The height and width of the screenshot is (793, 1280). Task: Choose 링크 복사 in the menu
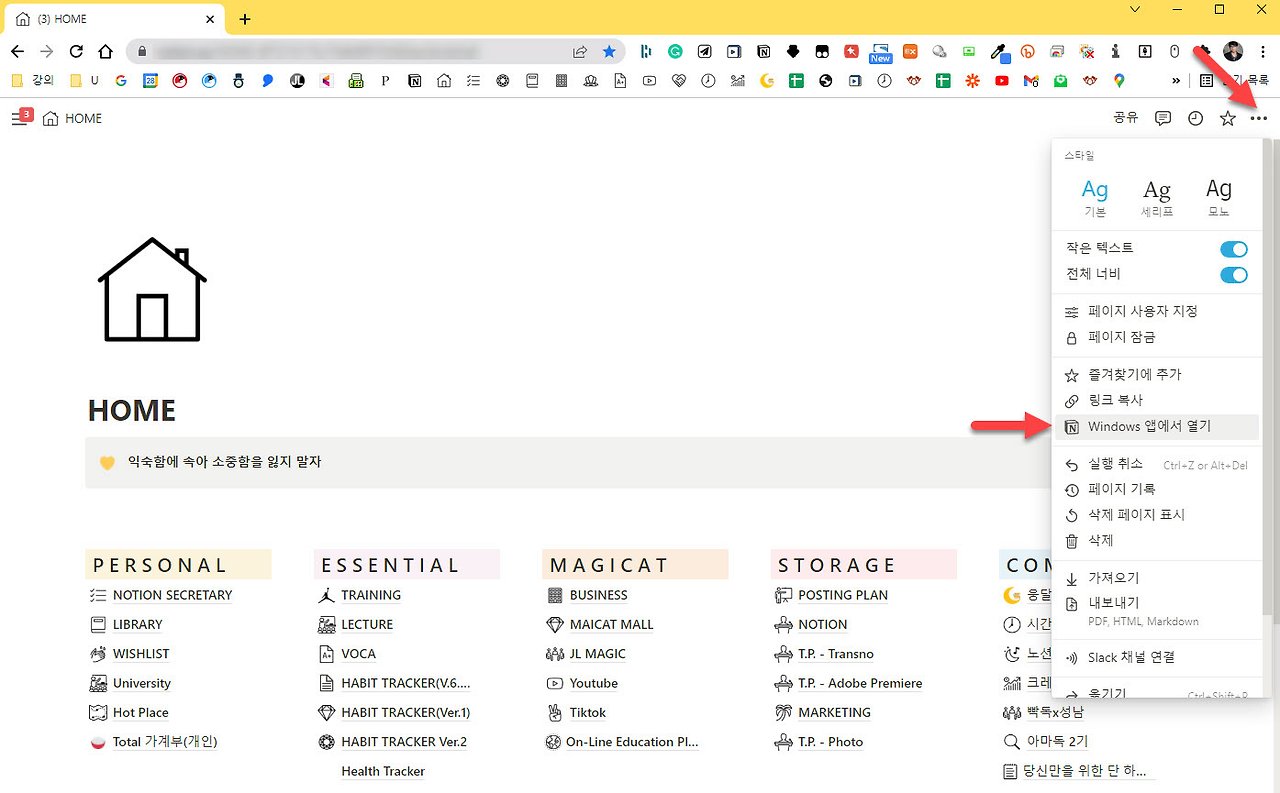pos(1156,400)
